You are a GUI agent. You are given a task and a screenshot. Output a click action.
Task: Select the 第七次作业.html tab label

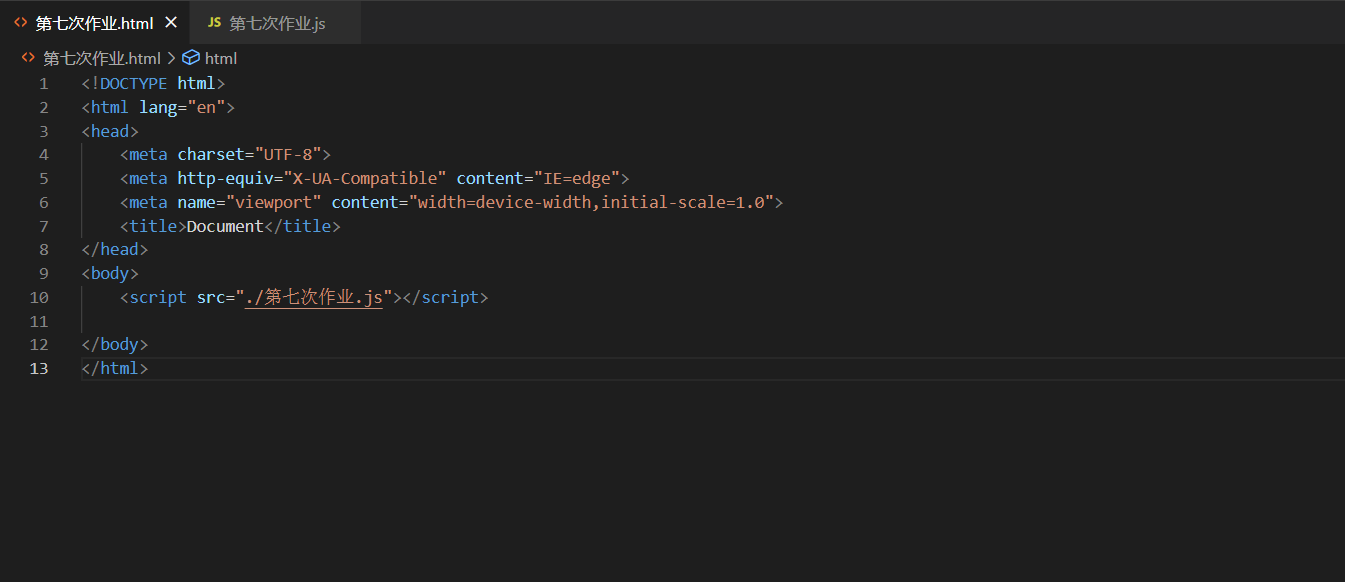tap(94, 23)
